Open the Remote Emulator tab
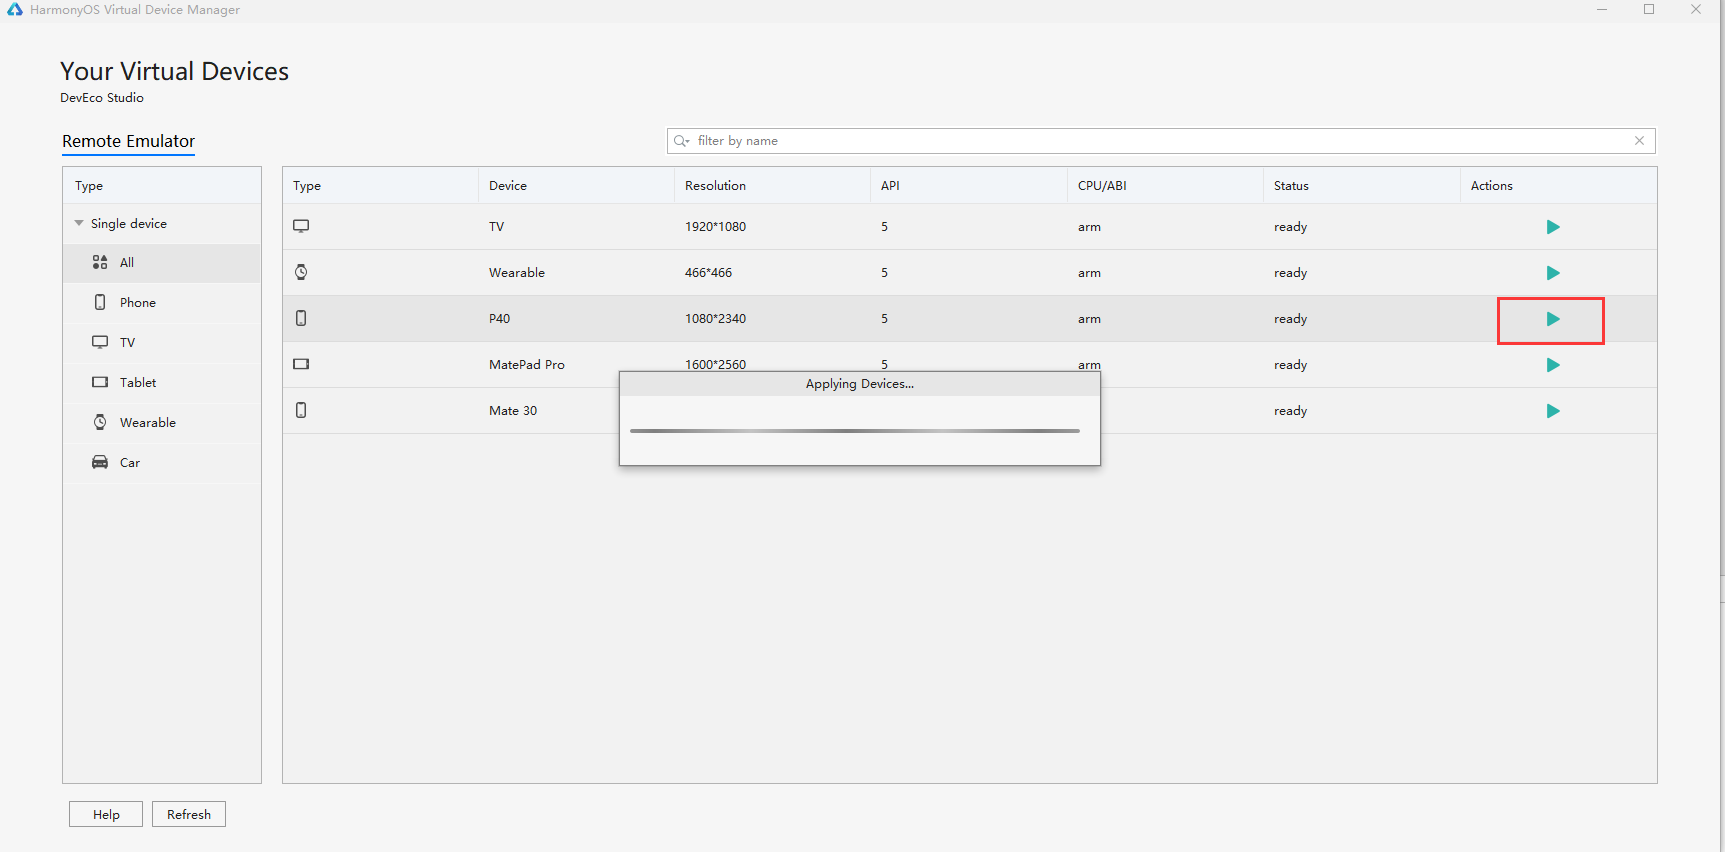The width and height of the screenshot is (1725, 852). [x=128, y=141]
